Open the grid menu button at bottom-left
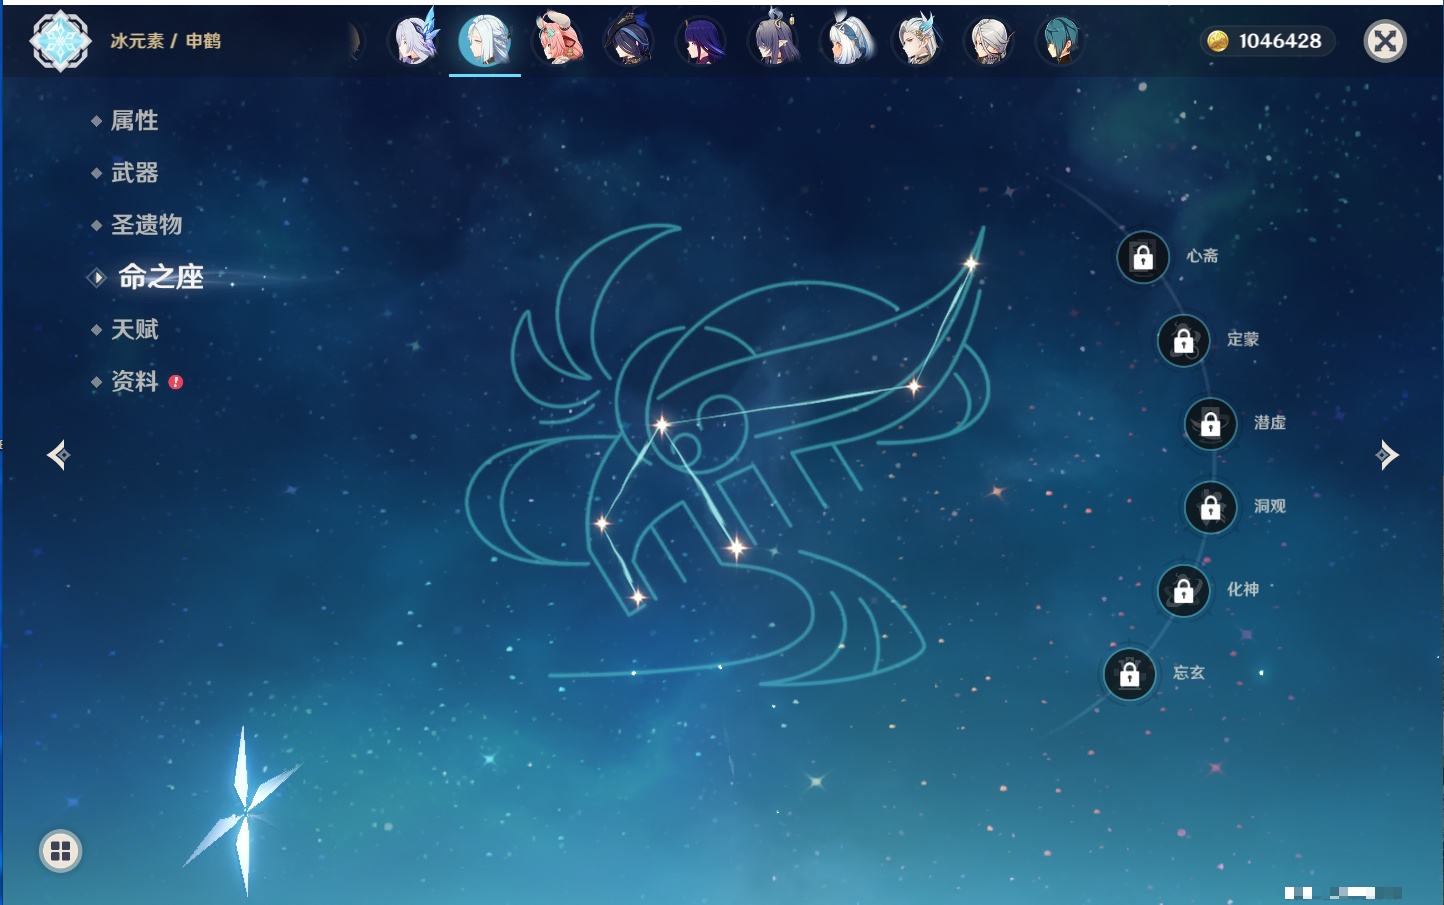The width and height of the screenshot is (1444, 905). click(60, 851)
